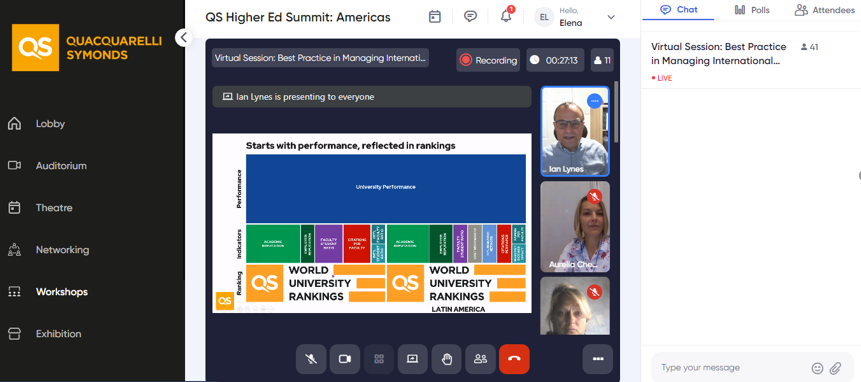Raise your hand
Image resolution: width=861 pixels, height=382 pixels.
(x=446, y=359)
